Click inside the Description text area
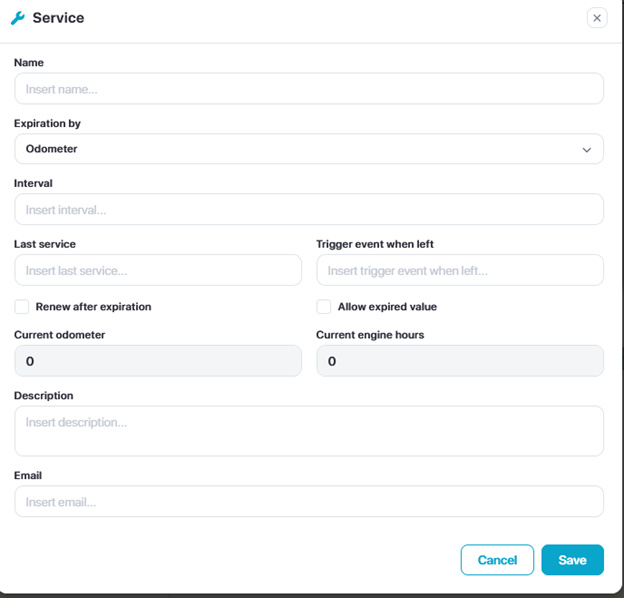The image size is (624, 598). 308,431
